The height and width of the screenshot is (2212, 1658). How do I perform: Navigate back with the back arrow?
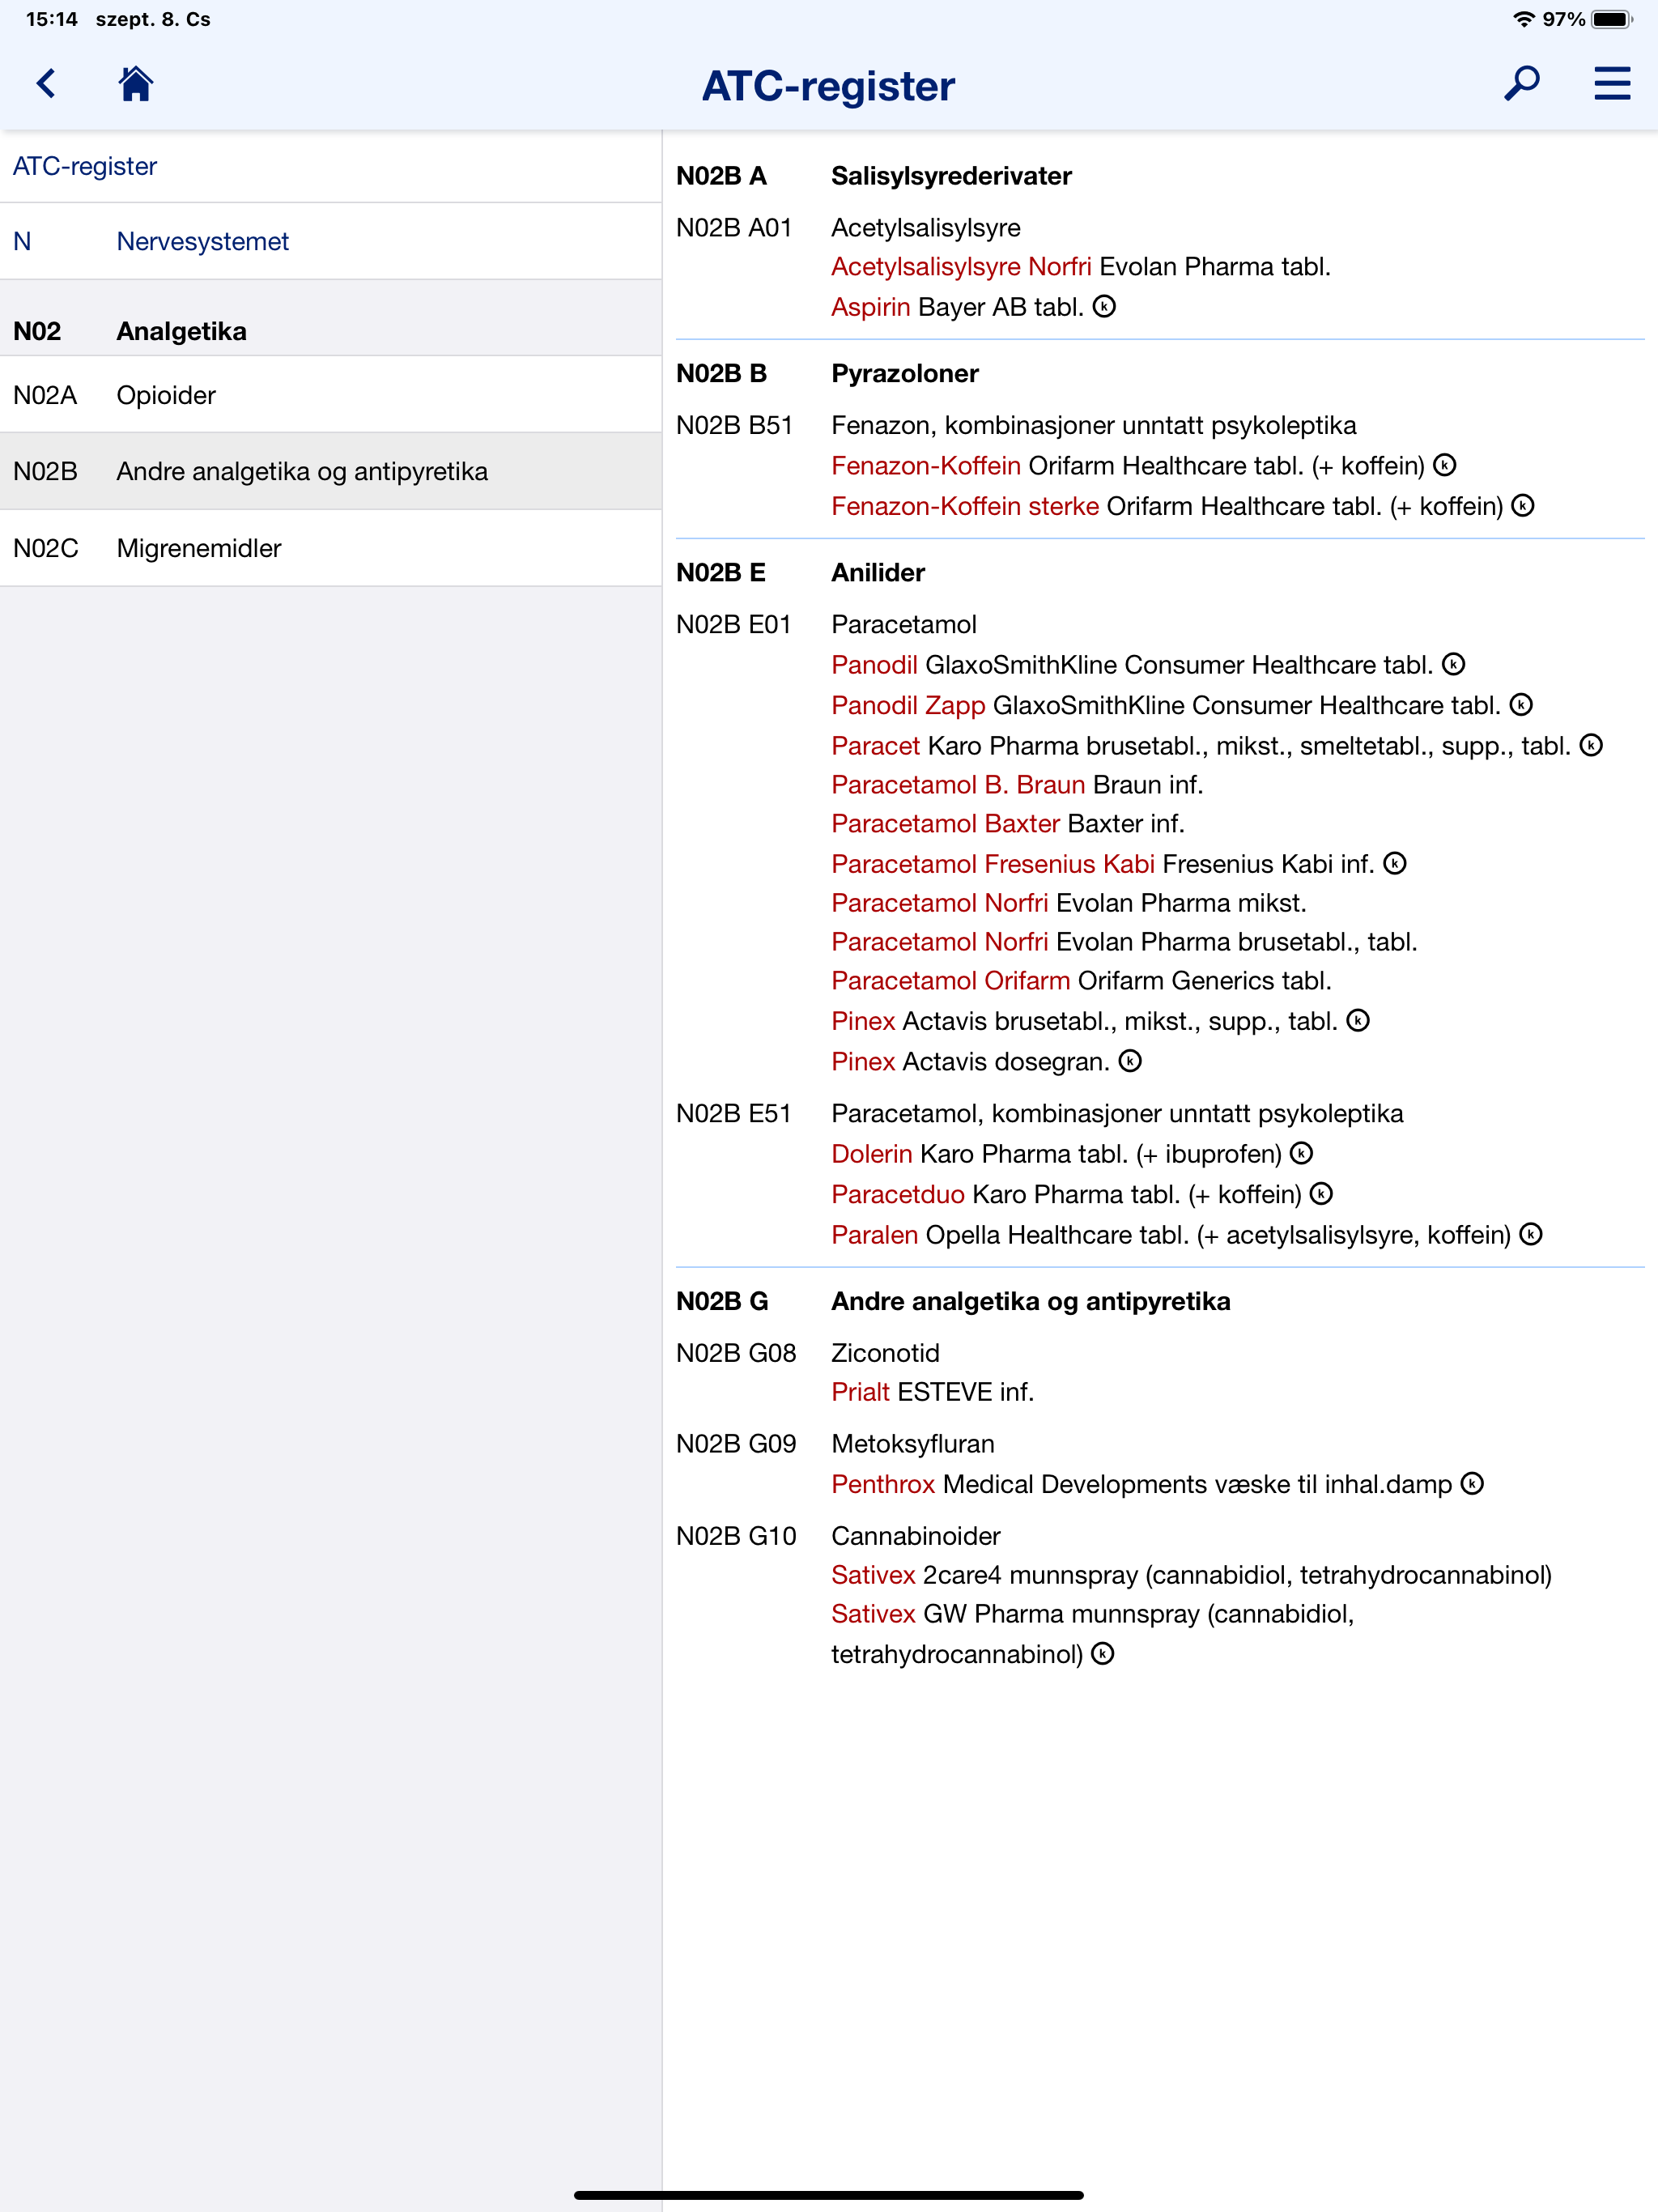pyautogui.click(x=44, y=86)
